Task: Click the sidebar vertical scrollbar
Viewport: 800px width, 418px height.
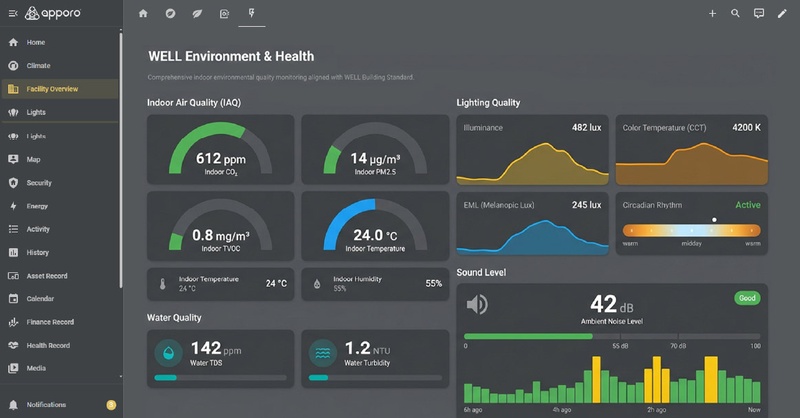Action: 121,161
